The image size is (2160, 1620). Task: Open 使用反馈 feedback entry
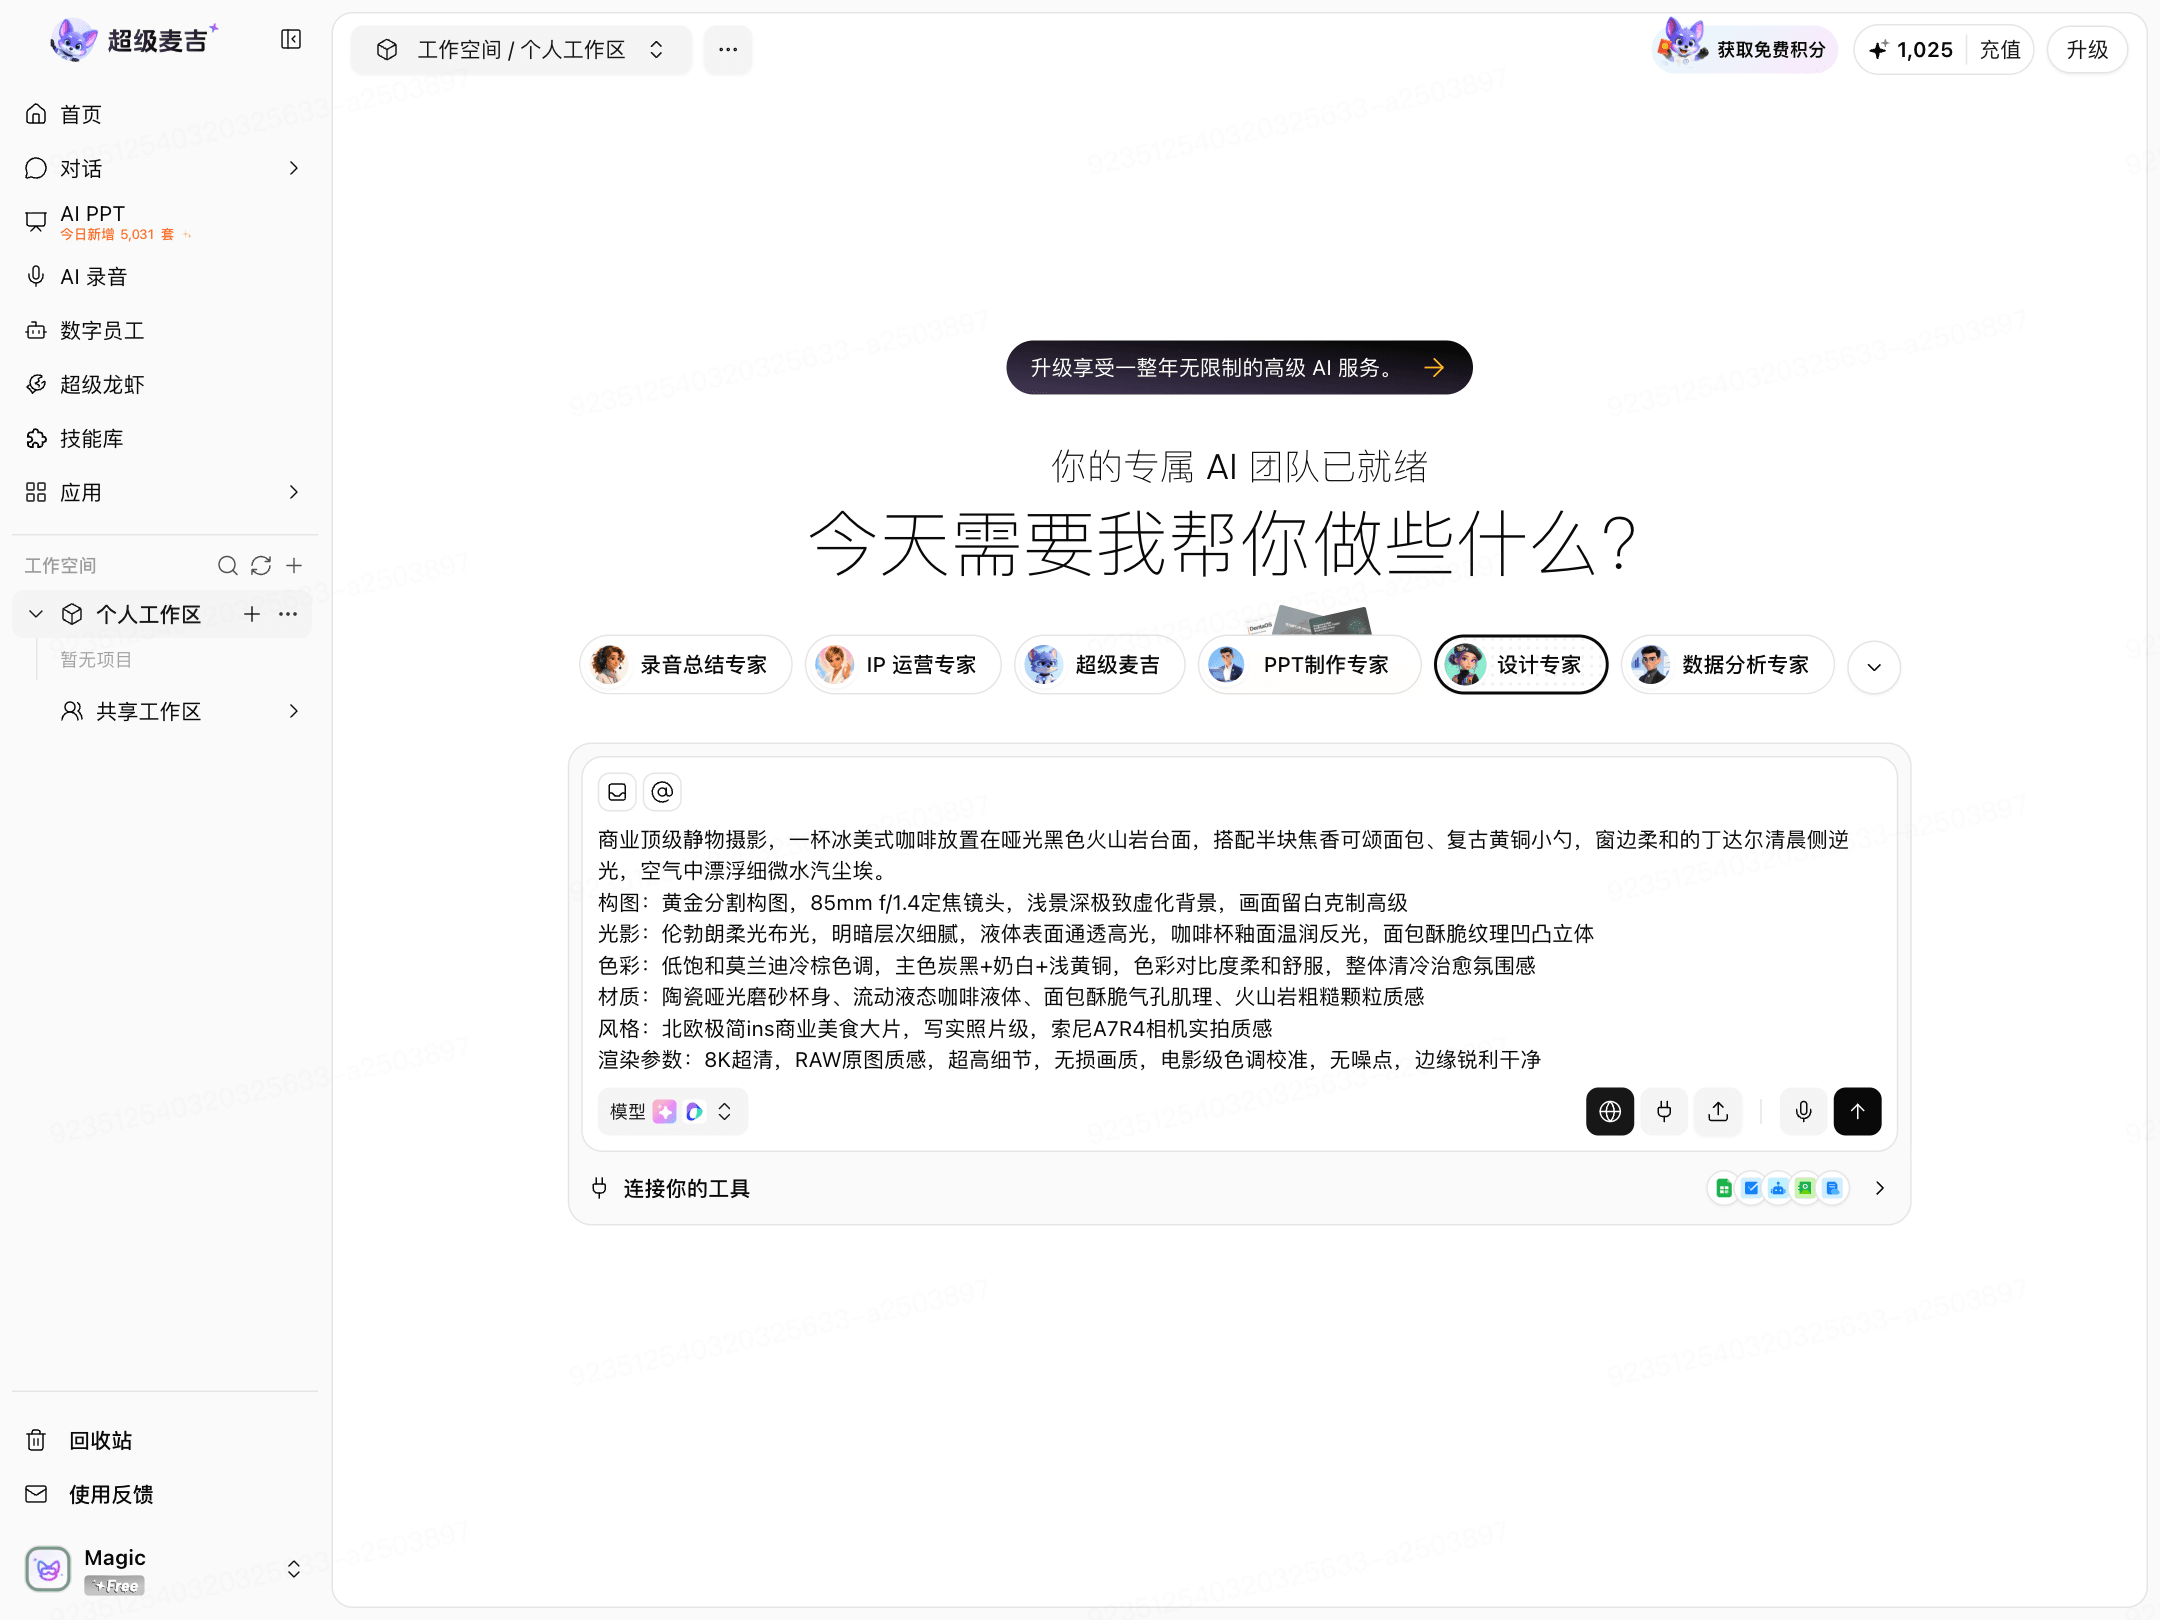pyautogui.click(x=165, y=1494)
